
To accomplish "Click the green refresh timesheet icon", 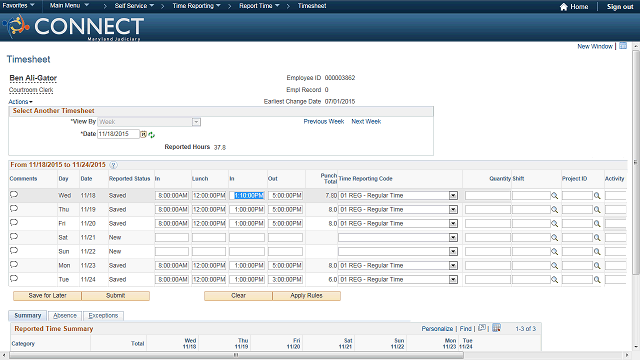I will (151, 135).
